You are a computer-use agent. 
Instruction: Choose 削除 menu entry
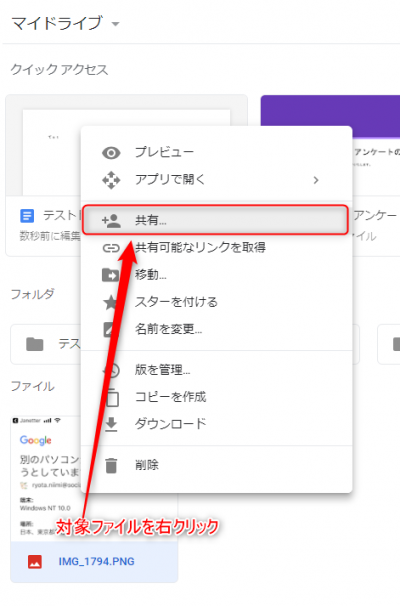[x=216, y=465]
